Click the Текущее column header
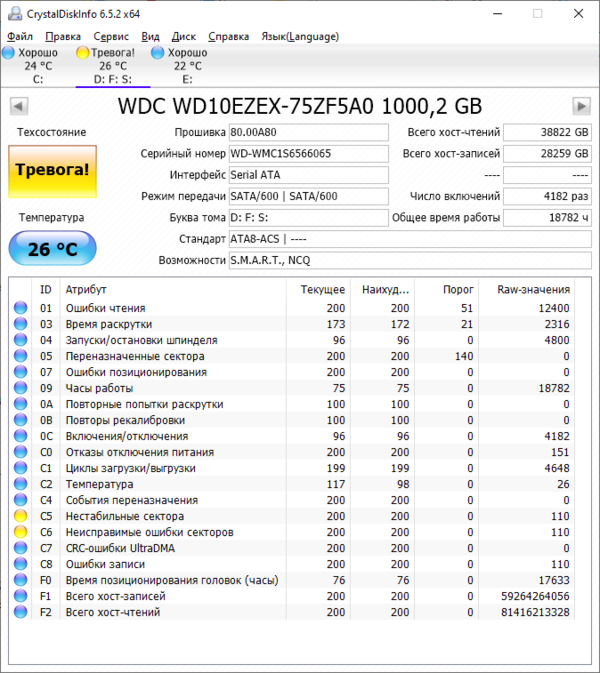Screen dimensions: 600x673 [x=318, y=290]
